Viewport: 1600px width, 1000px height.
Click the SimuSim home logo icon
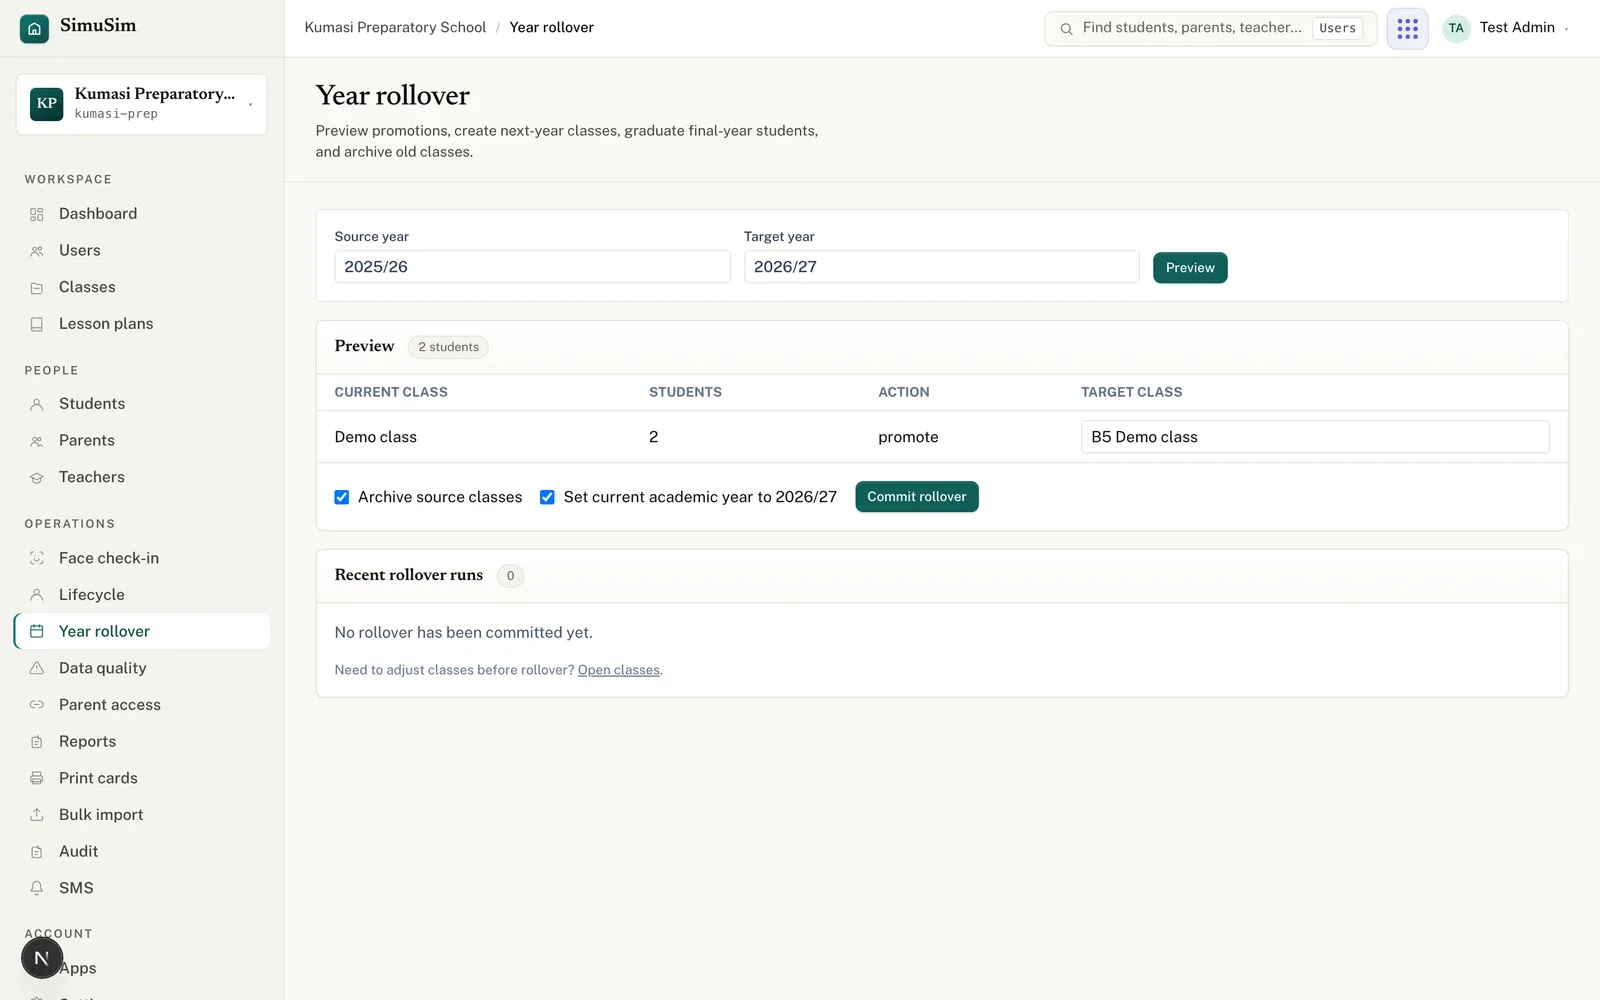(x=34, y=28)
